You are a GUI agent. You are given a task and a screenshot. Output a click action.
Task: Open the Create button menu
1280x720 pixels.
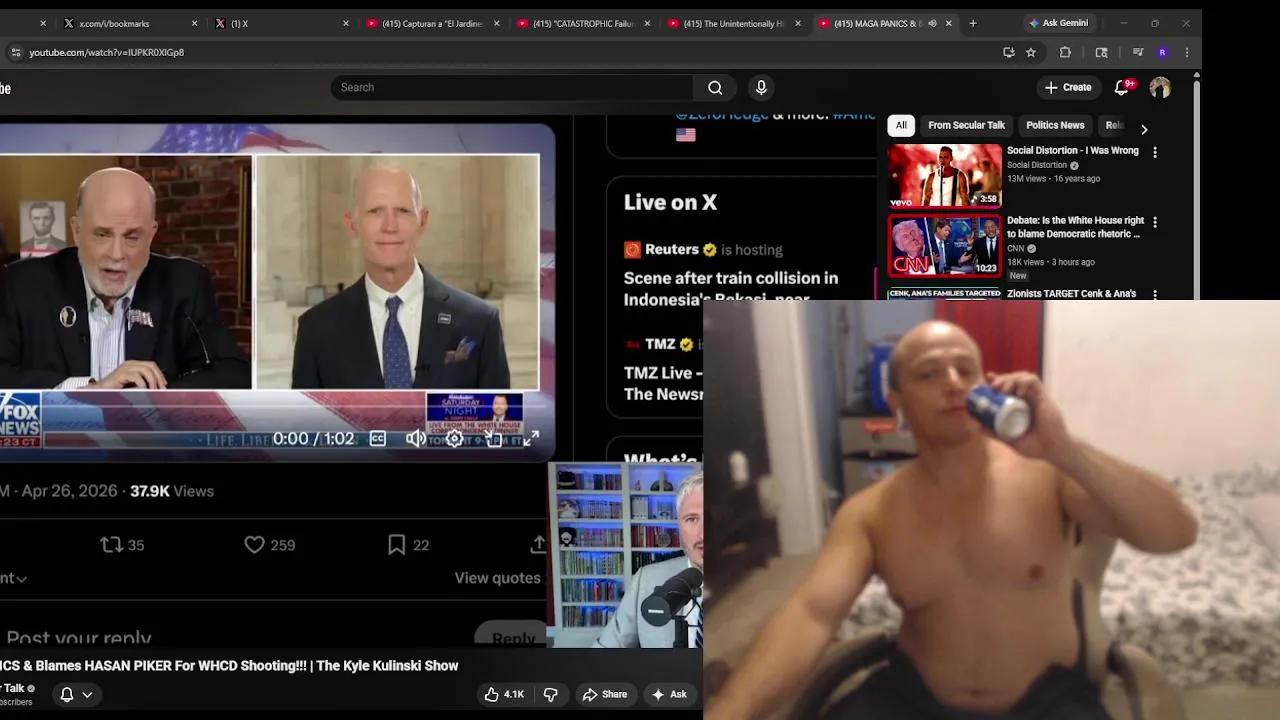coord(1068,88)
